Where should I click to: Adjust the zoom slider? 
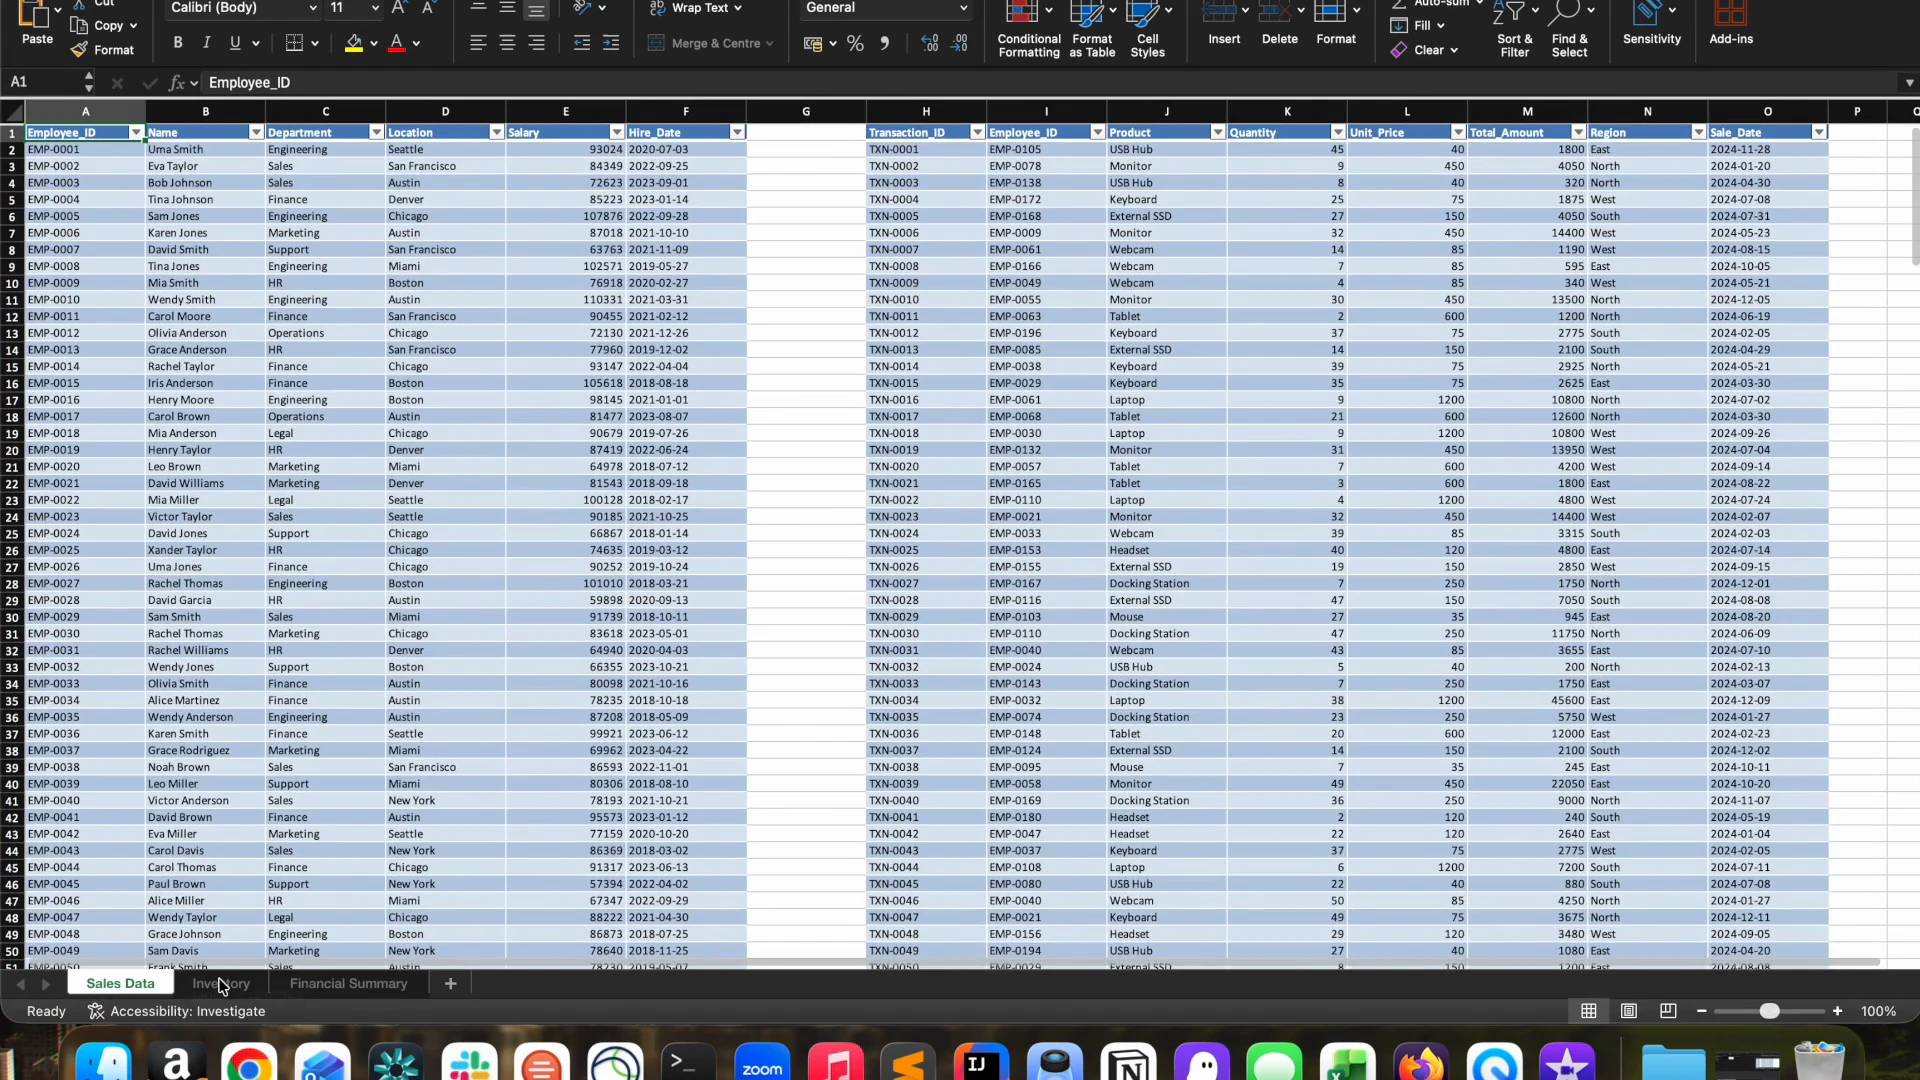1770,1011
